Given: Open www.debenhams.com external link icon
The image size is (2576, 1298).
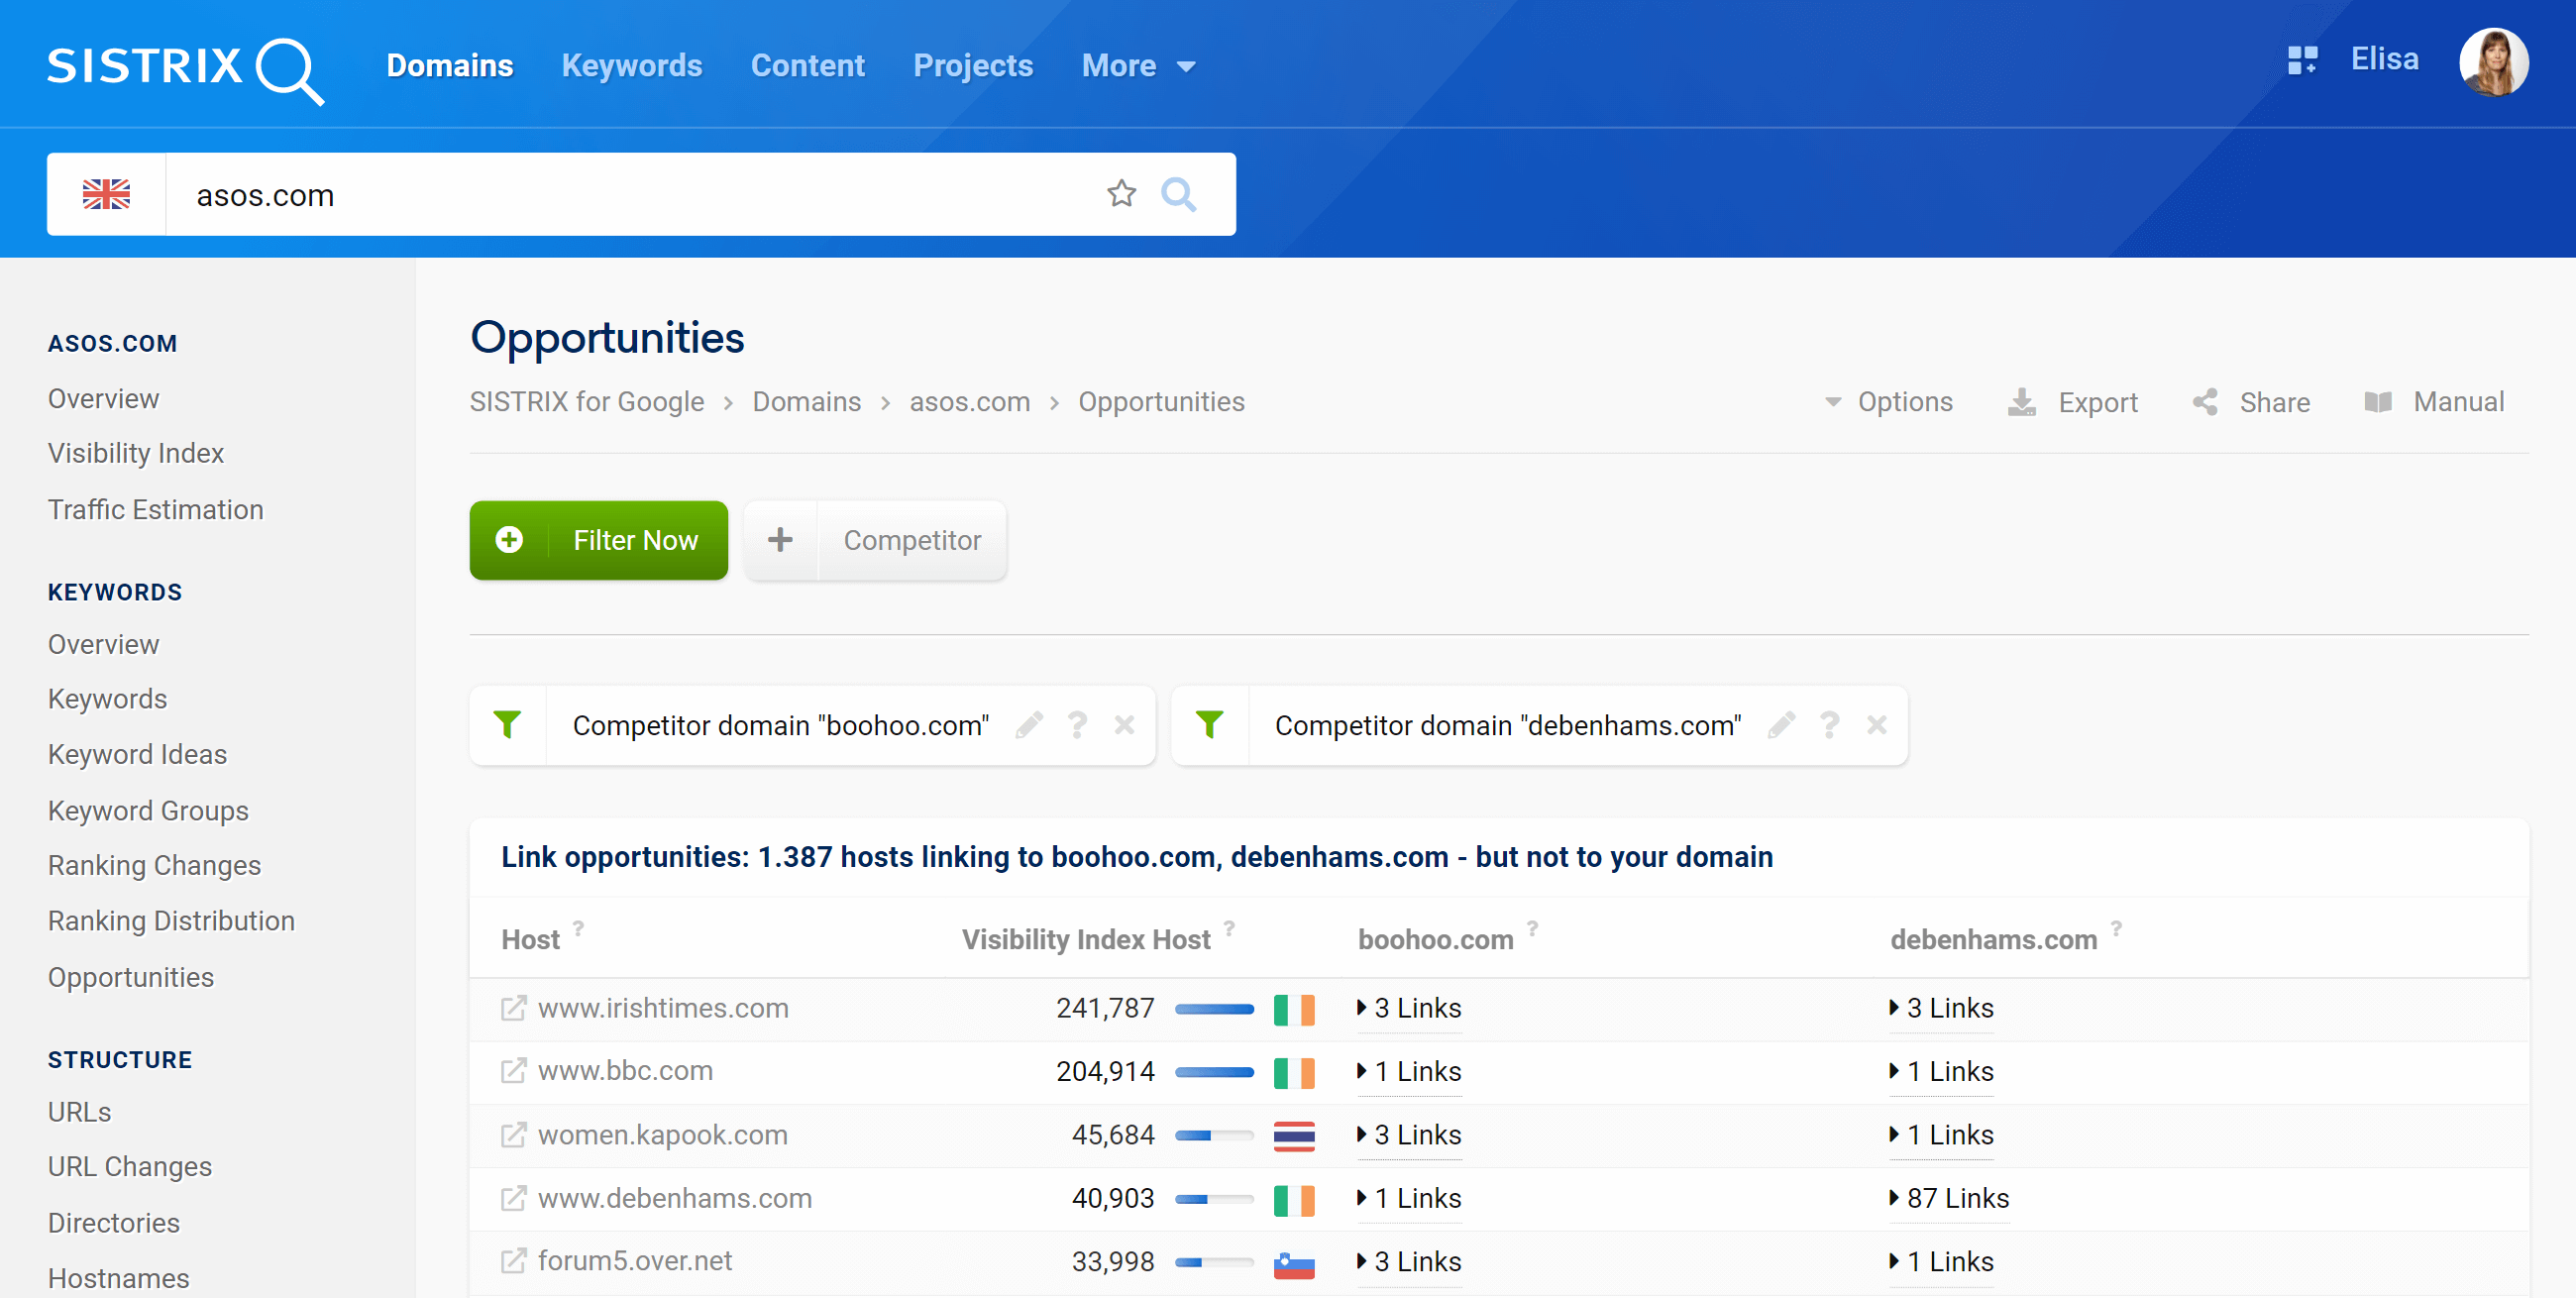Looking at the screenshot, I should tap(513, 1198).
